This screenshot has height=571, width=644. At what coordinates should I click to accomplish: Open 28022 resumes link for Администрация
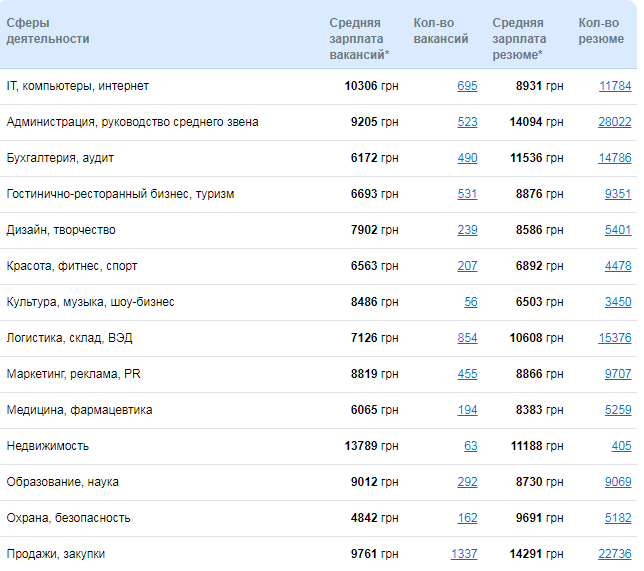615,122
